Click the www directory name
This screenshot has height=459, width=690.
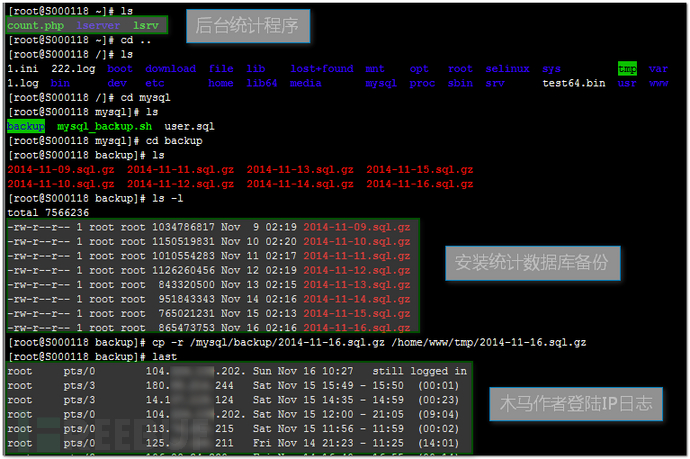[x=658, y=83]
